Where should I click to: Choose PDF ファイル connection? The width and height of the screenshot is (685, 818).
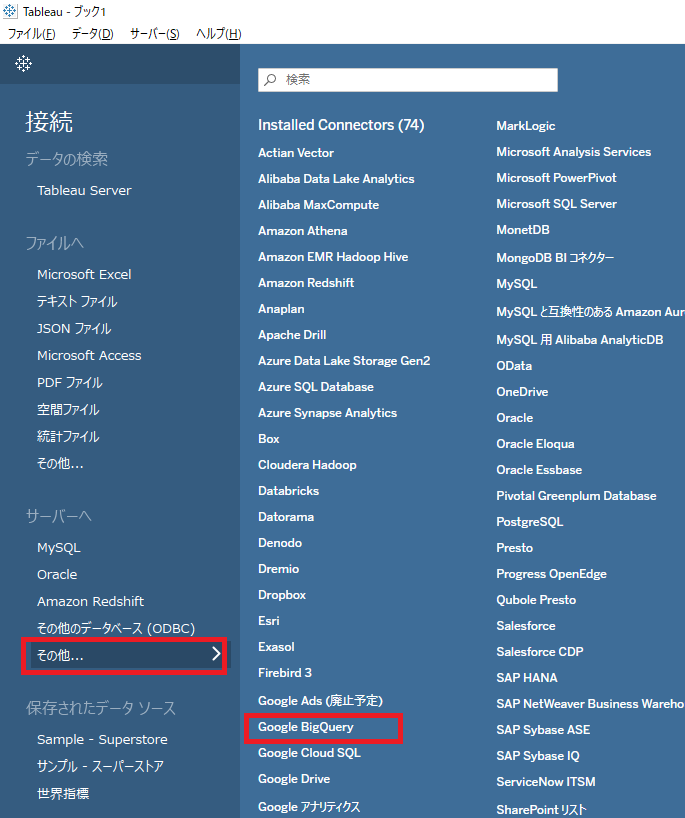(70, 383)
